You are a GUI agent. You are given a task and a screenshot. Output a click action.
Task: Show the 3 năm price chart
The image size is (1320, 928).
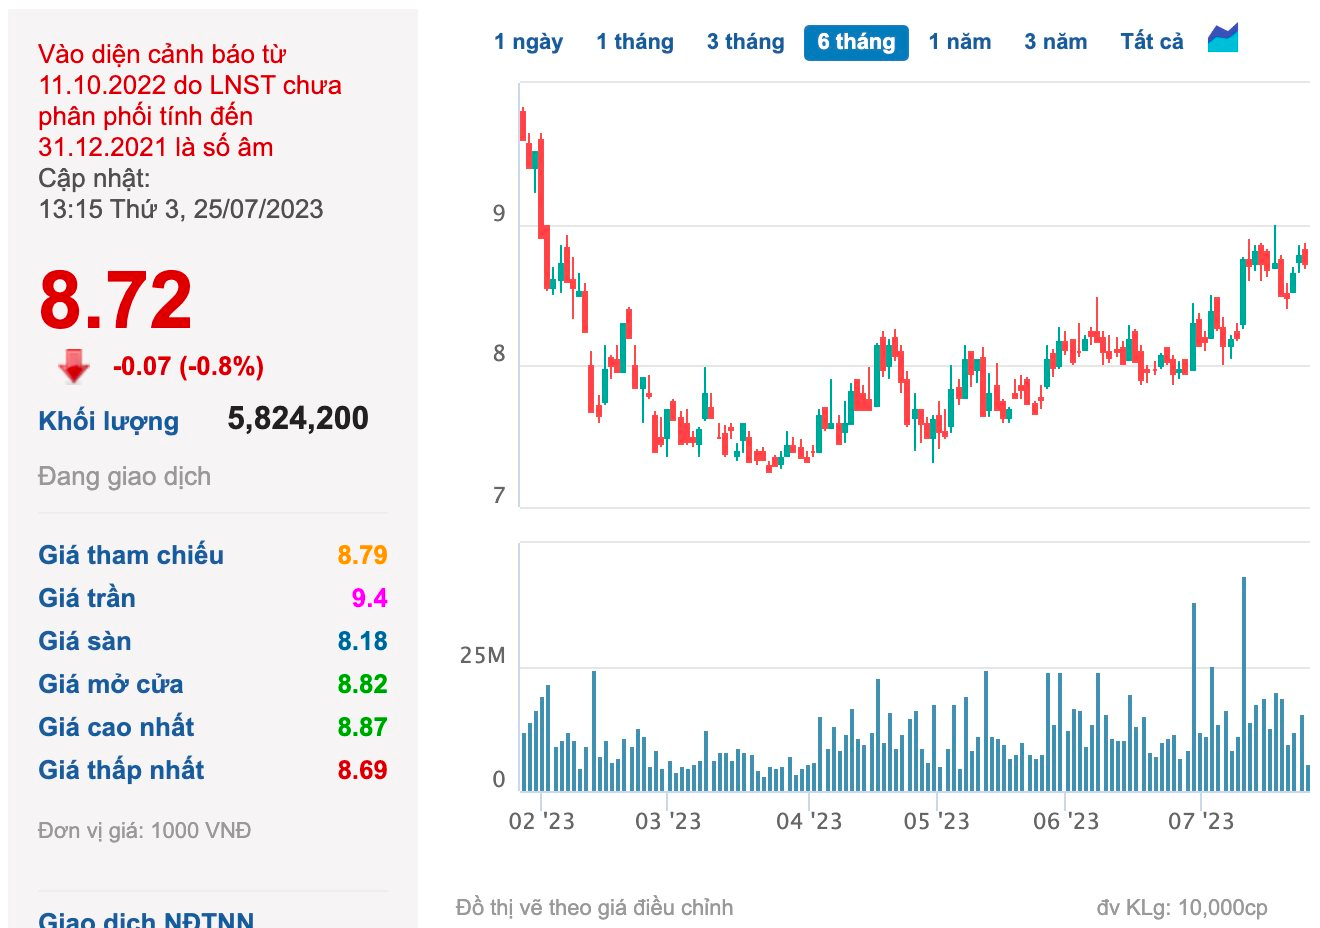(x=1055, y=42)
